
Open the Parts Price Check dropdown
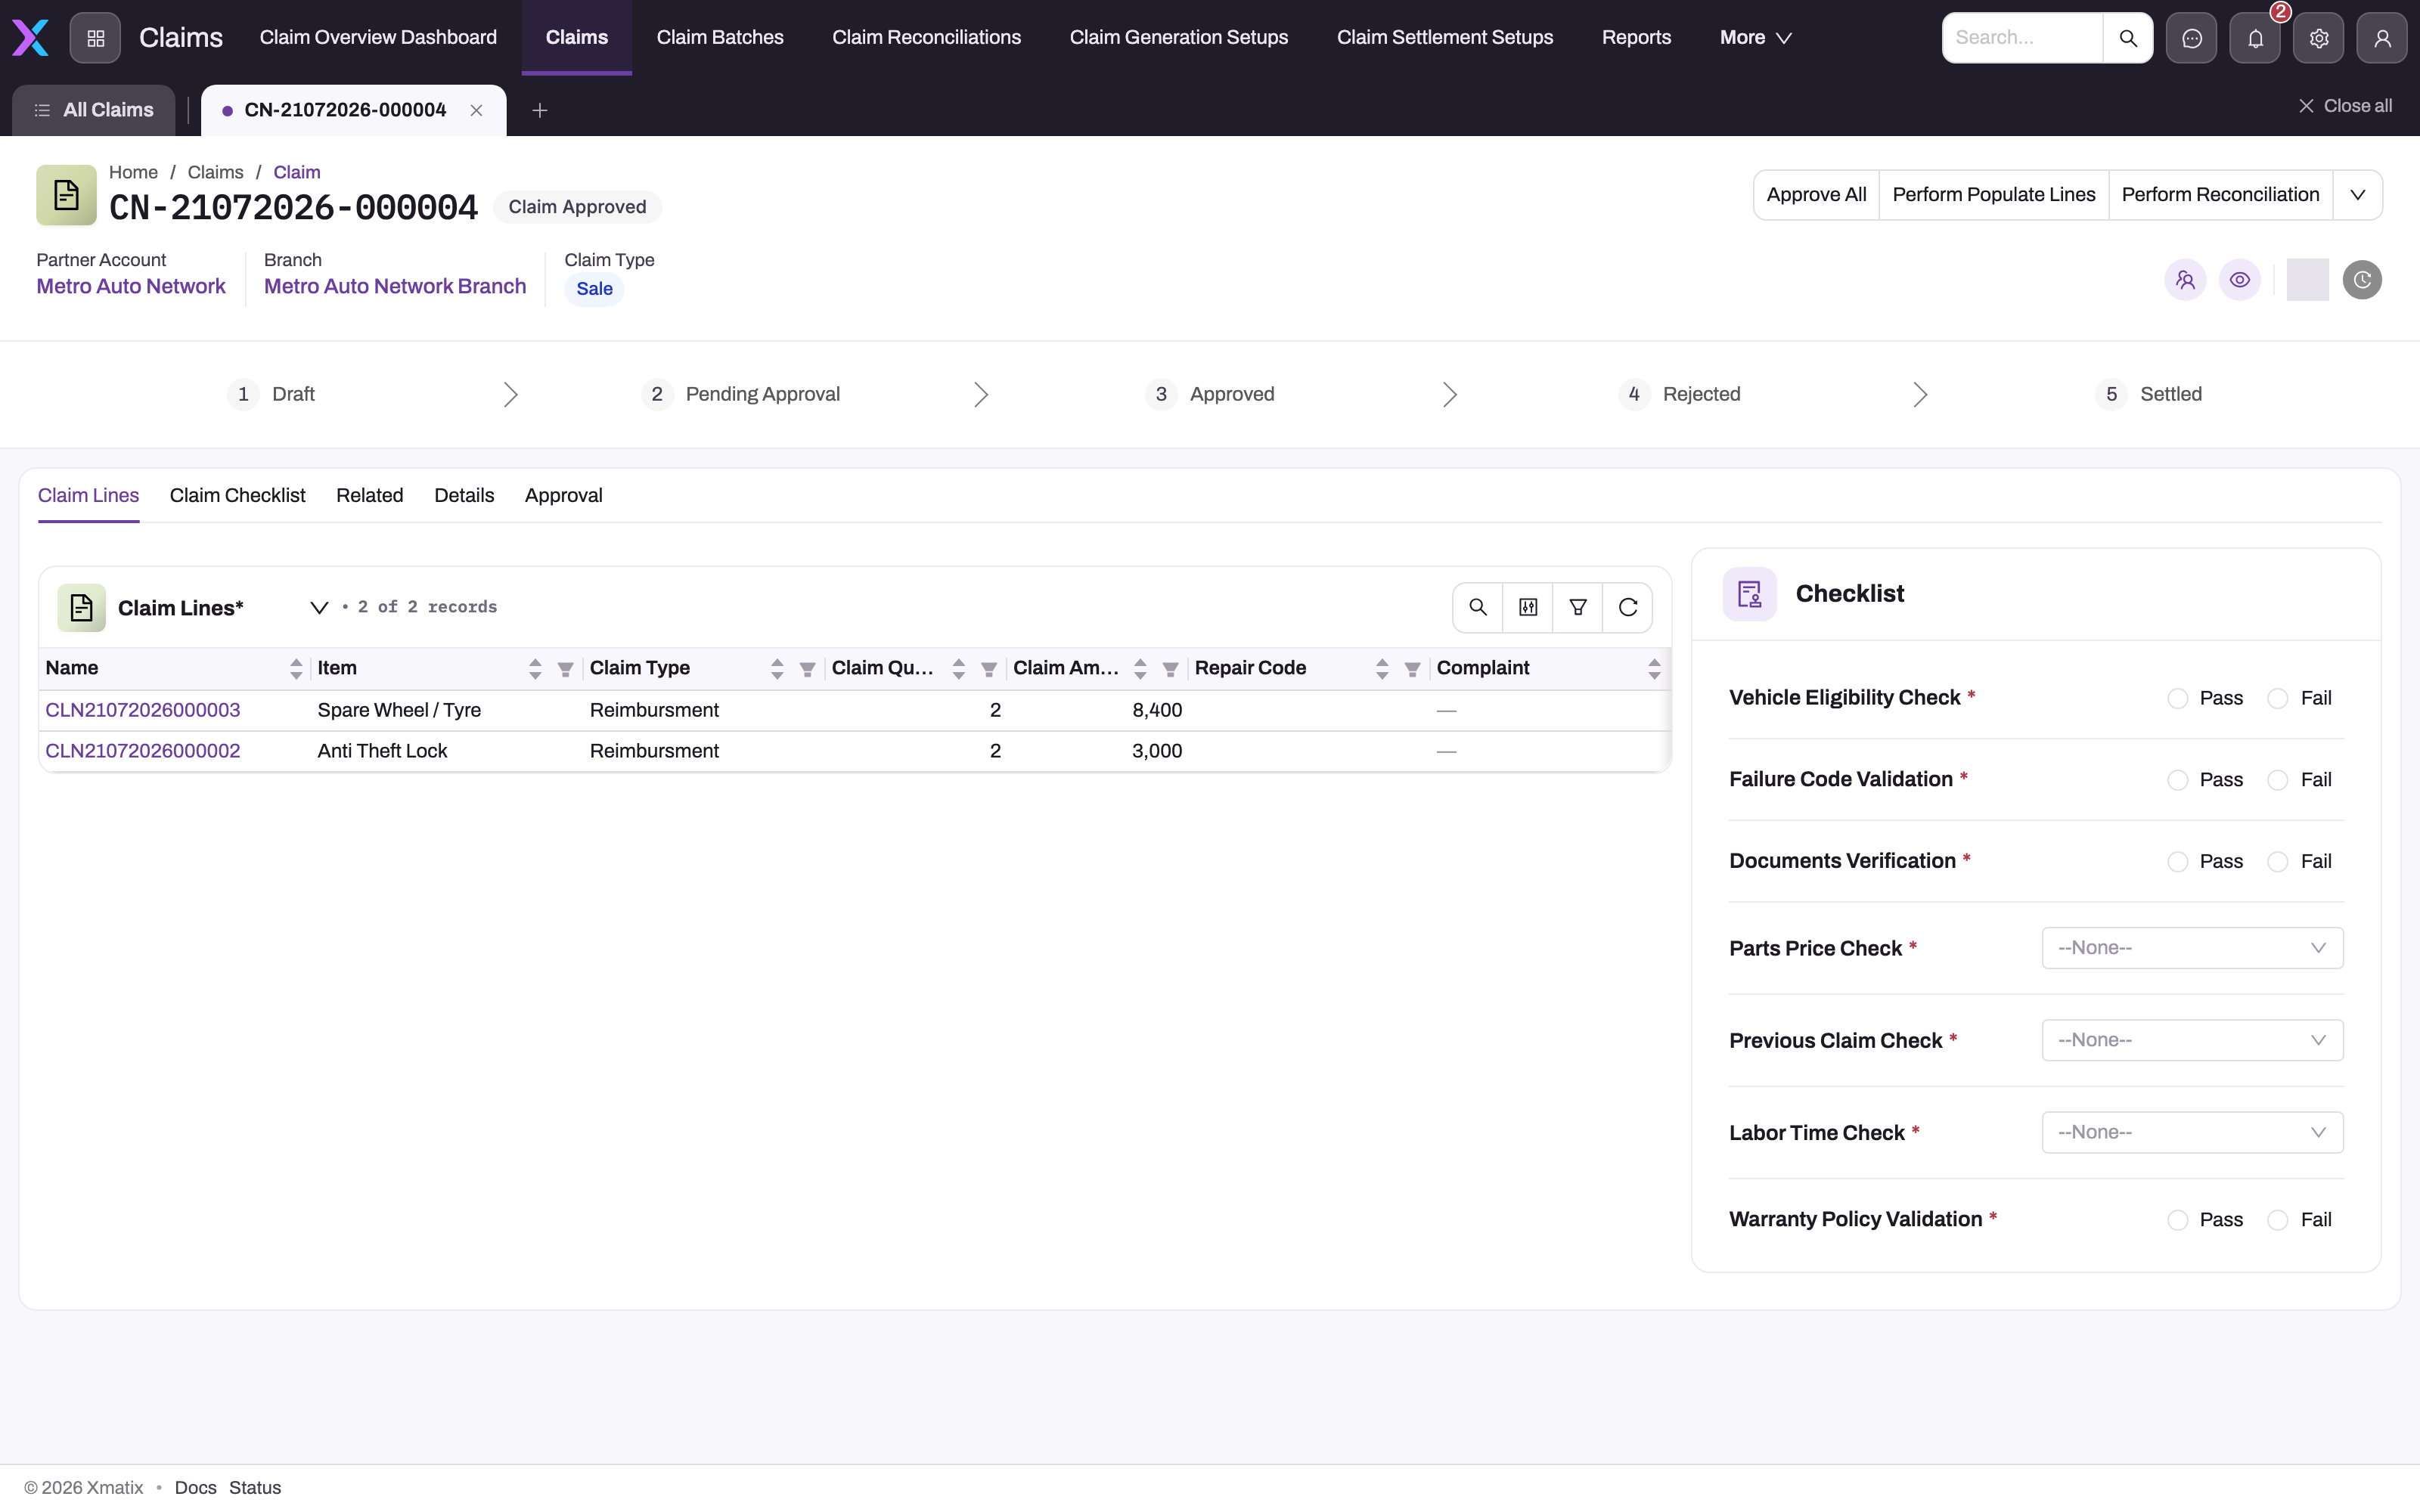tap(2192, 948)
